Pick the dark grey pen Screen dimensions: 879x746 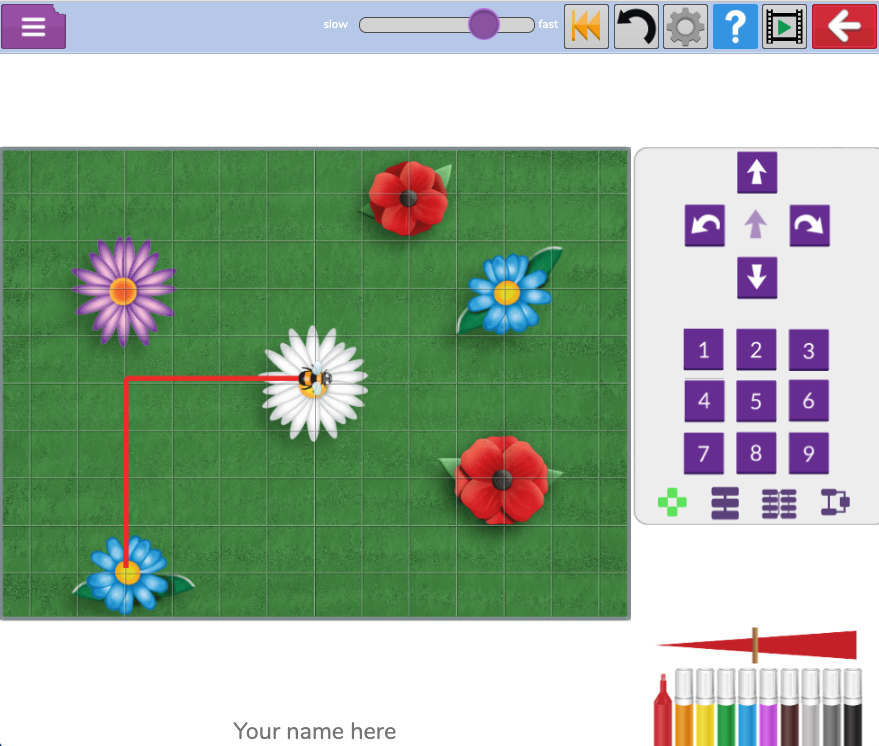point(831,707)
